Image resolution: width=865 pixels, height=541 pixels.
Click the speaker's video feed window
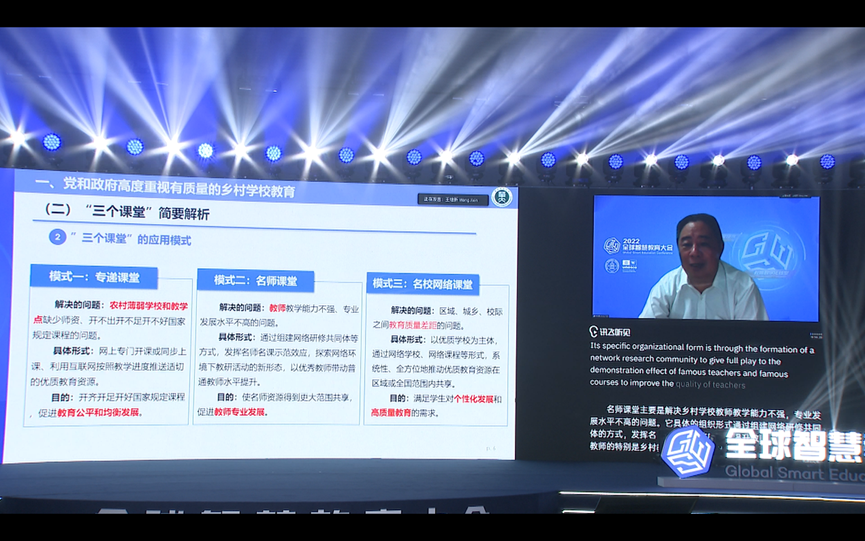point(705,257)
